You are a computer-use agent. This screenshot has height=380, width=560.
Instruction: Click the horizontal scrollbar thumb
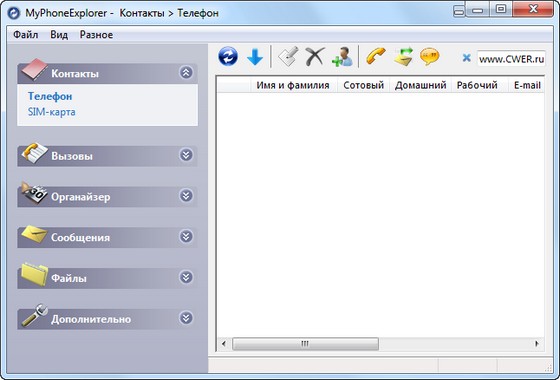pos(305,344)
